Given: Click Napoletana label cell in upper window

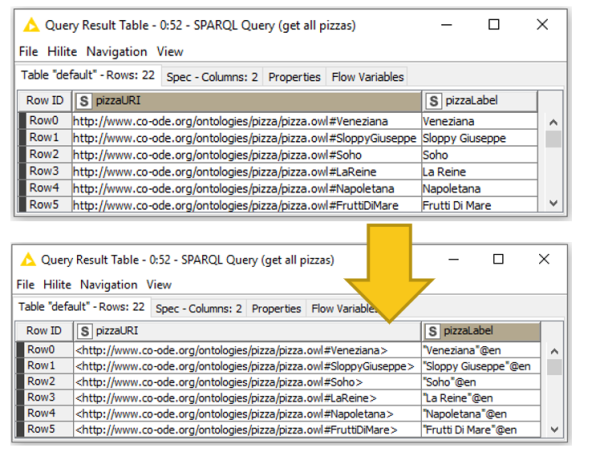Looking at the screenshot, I should 479,189.
